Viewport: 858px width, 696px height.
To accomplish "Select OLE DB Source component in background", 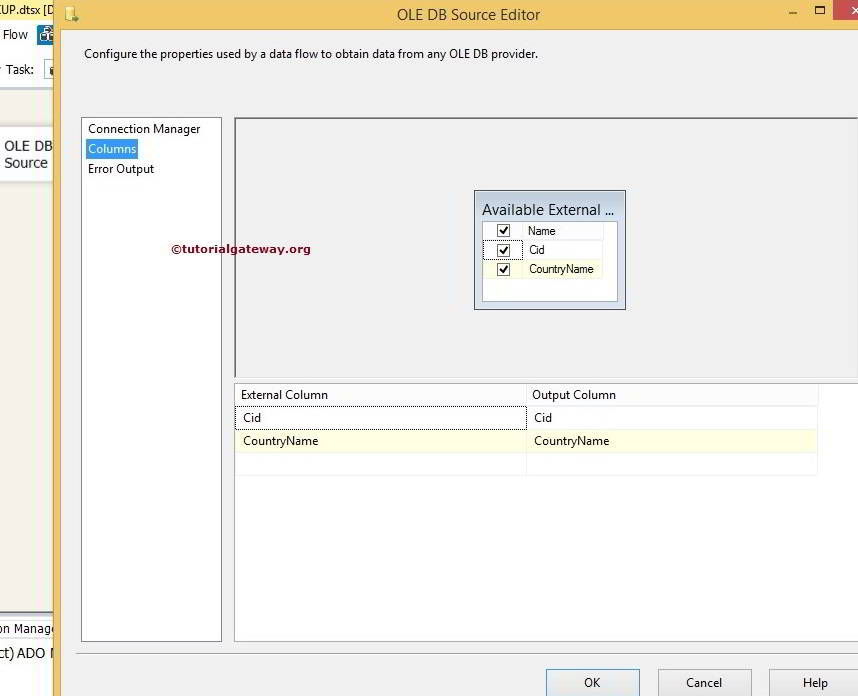I will pyautogui.click(x=27, y=154).
